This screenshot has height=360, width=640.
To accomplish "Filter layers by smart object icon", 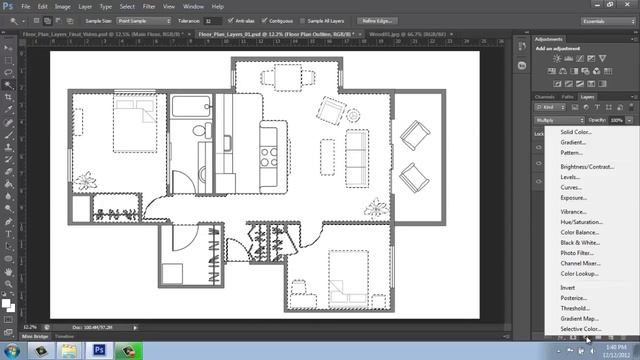I will coord(620,107).
